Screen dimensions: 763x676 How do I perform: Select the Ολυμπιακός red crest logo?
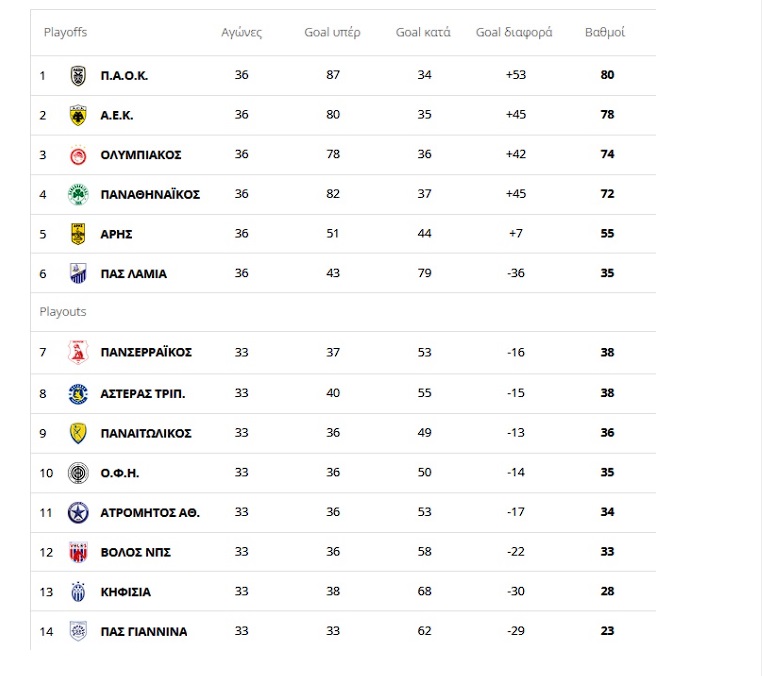pos(78,155)
